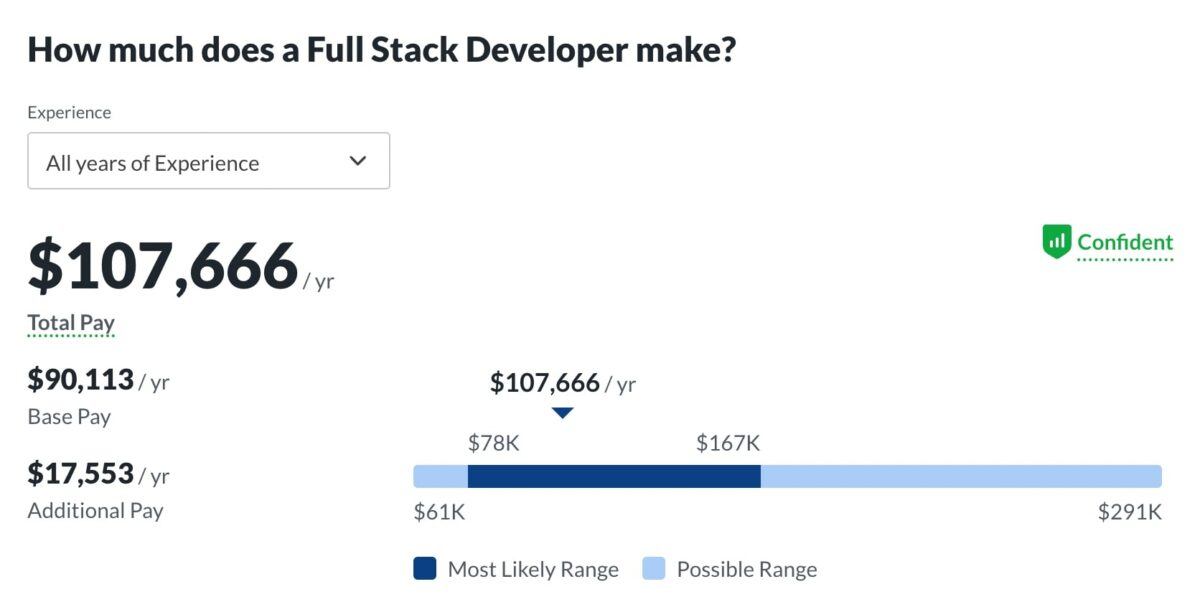The width and height of the screenshot is (1200, 607).
Task: Click the Total Pay underlined link
Action: [71, 323]
